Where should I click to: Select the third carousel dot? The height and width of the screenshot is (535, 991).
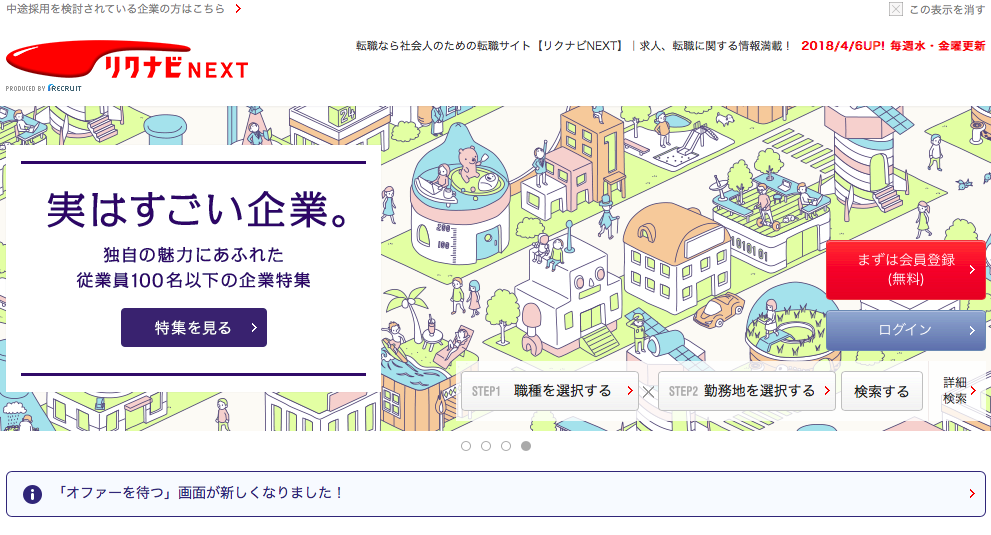[x=506, y=446]
